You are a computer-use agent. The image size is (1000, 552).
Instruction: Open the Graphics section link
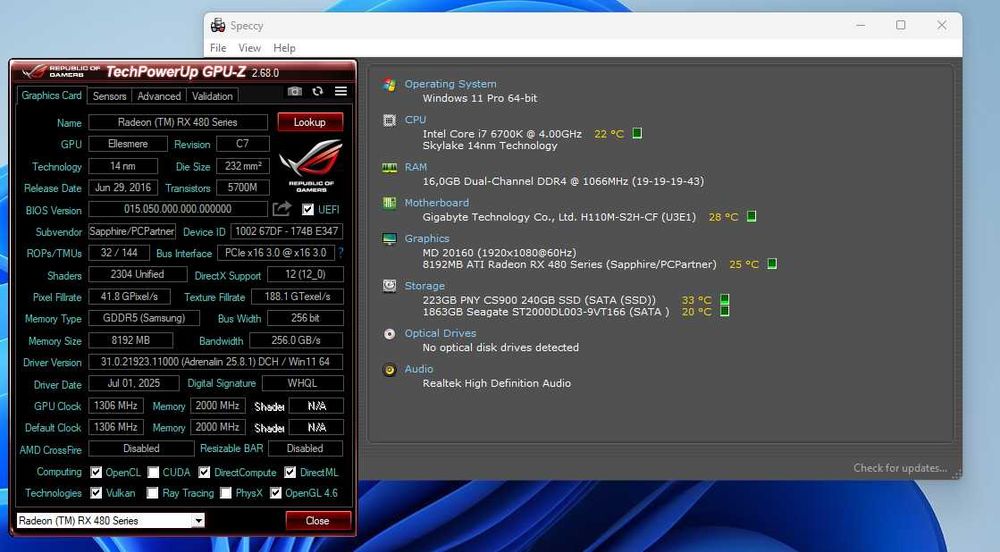(x=427, y=238)
